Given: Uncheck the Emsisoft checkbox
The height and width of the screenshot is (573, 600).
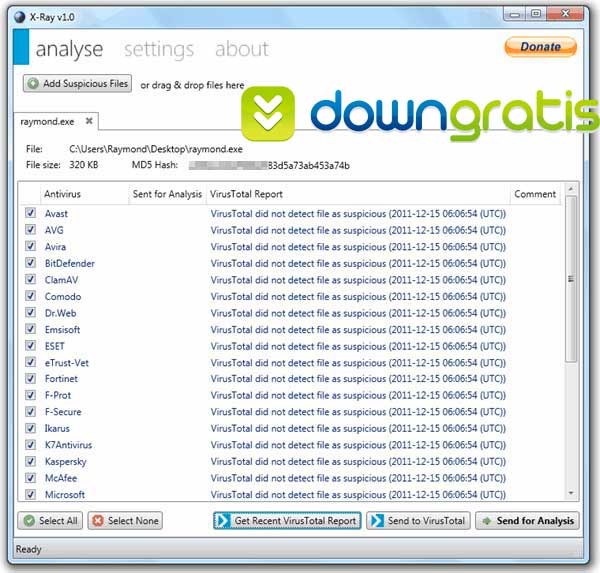Looking at the screenshot, I should coord(31,329).
